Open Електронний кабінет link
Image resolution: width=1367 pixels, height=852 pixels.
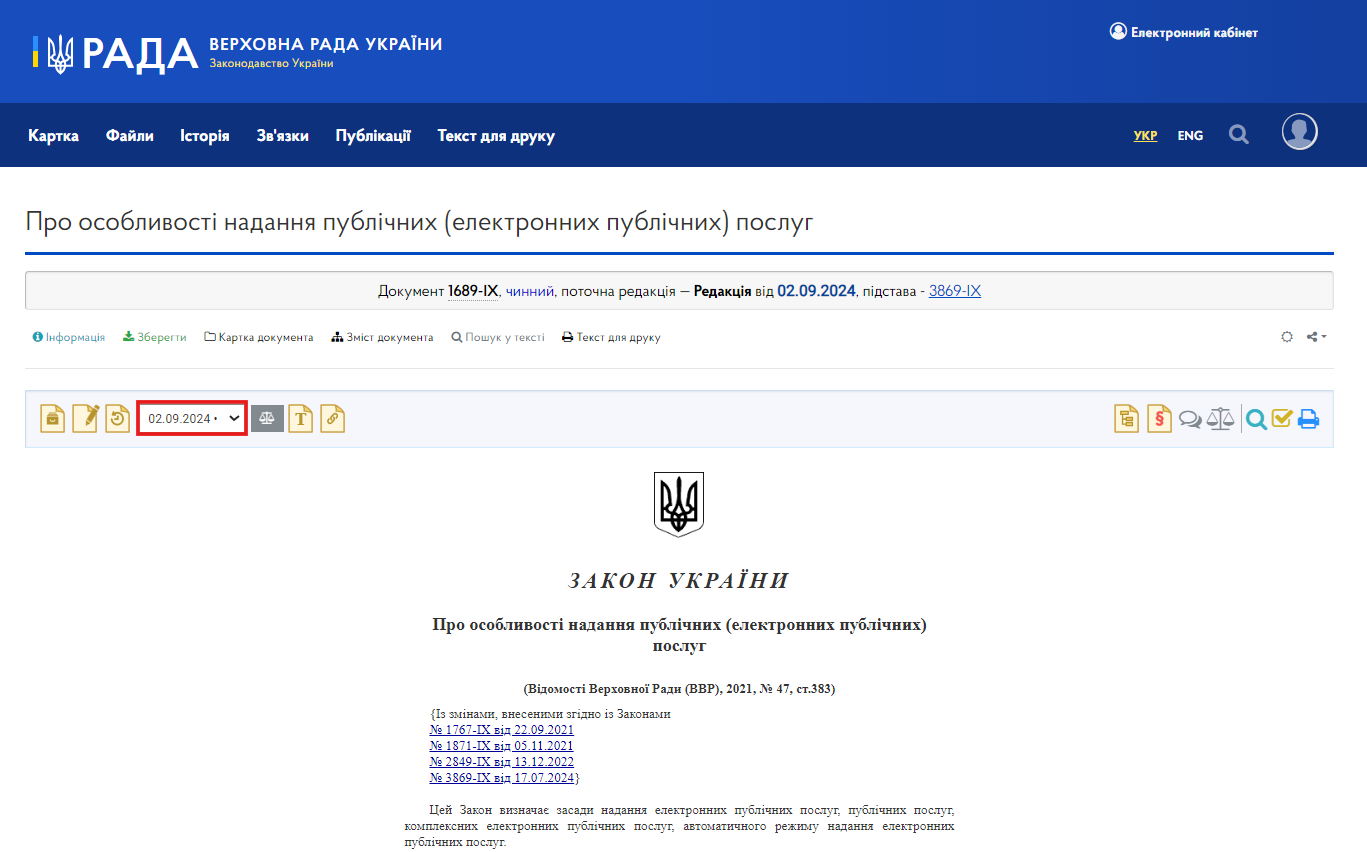tap(1184, 32)
